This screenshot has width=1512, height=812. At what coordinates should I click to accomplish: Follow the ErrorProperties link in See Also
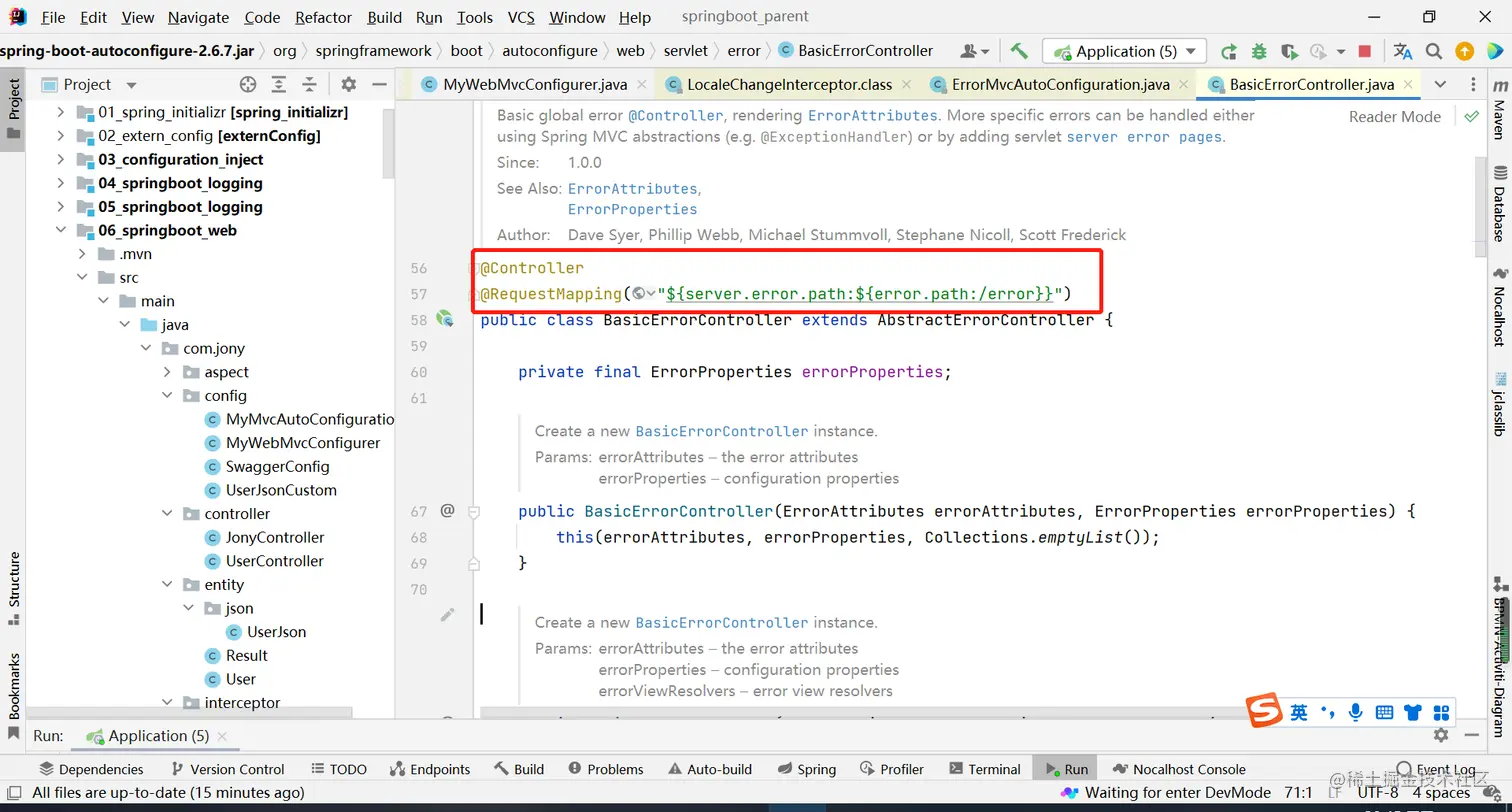pyautogui.click(x=632, y=209)
